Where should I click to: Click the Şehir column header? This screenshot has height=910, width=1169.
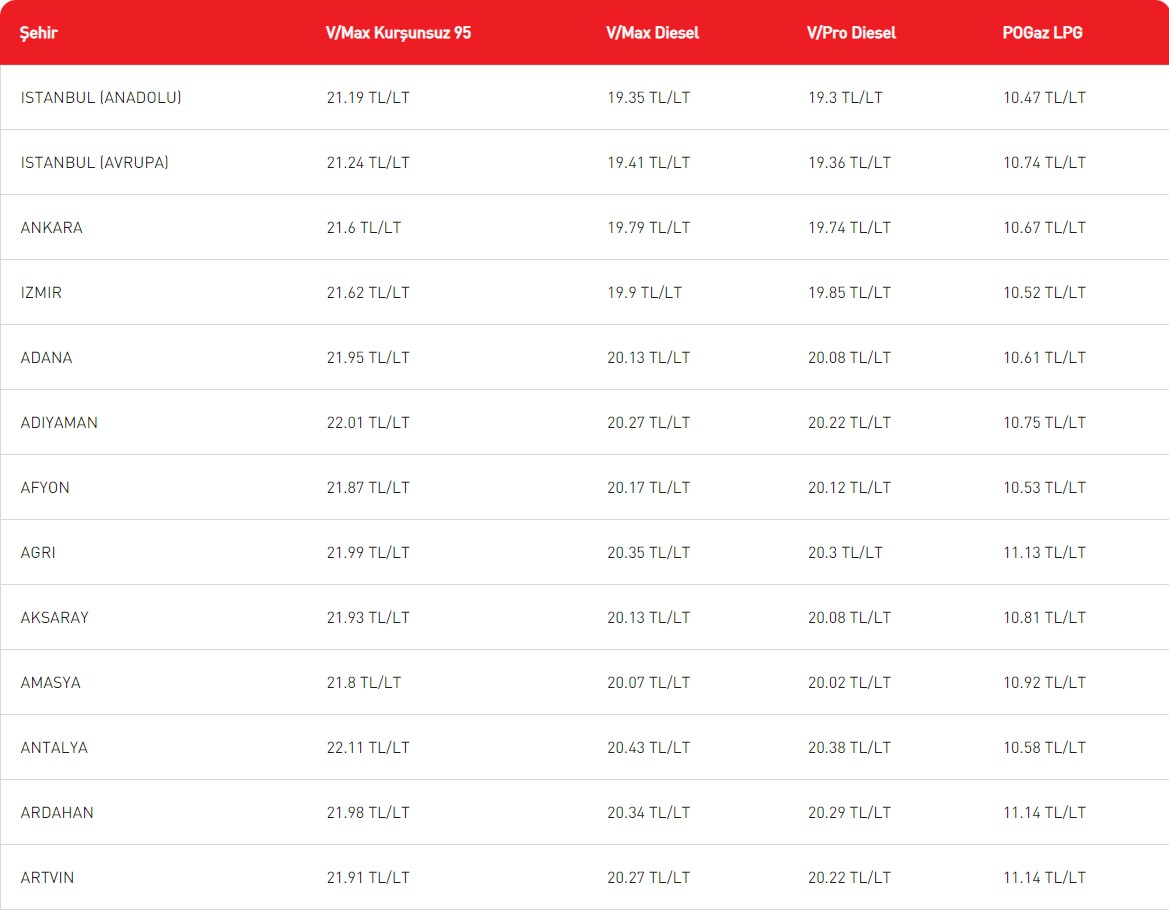click(39, 33)
